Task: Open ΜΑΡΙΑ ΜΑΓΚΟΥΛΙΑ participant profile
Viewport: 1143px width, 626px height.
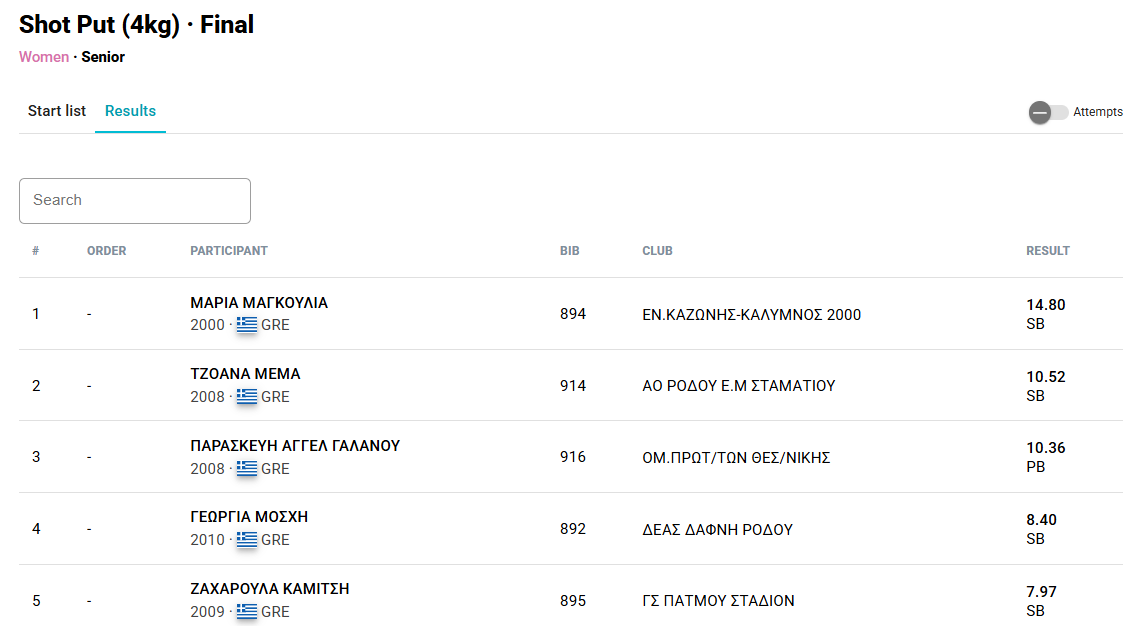Action: (x=259, y=303)
